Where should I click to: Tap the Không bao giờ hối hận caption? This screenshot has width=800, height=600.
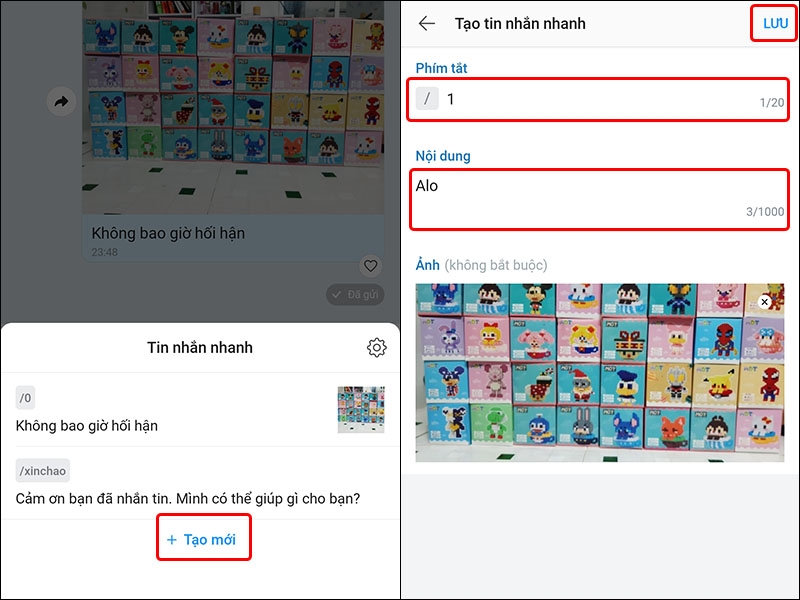click(x=168, y=233)
